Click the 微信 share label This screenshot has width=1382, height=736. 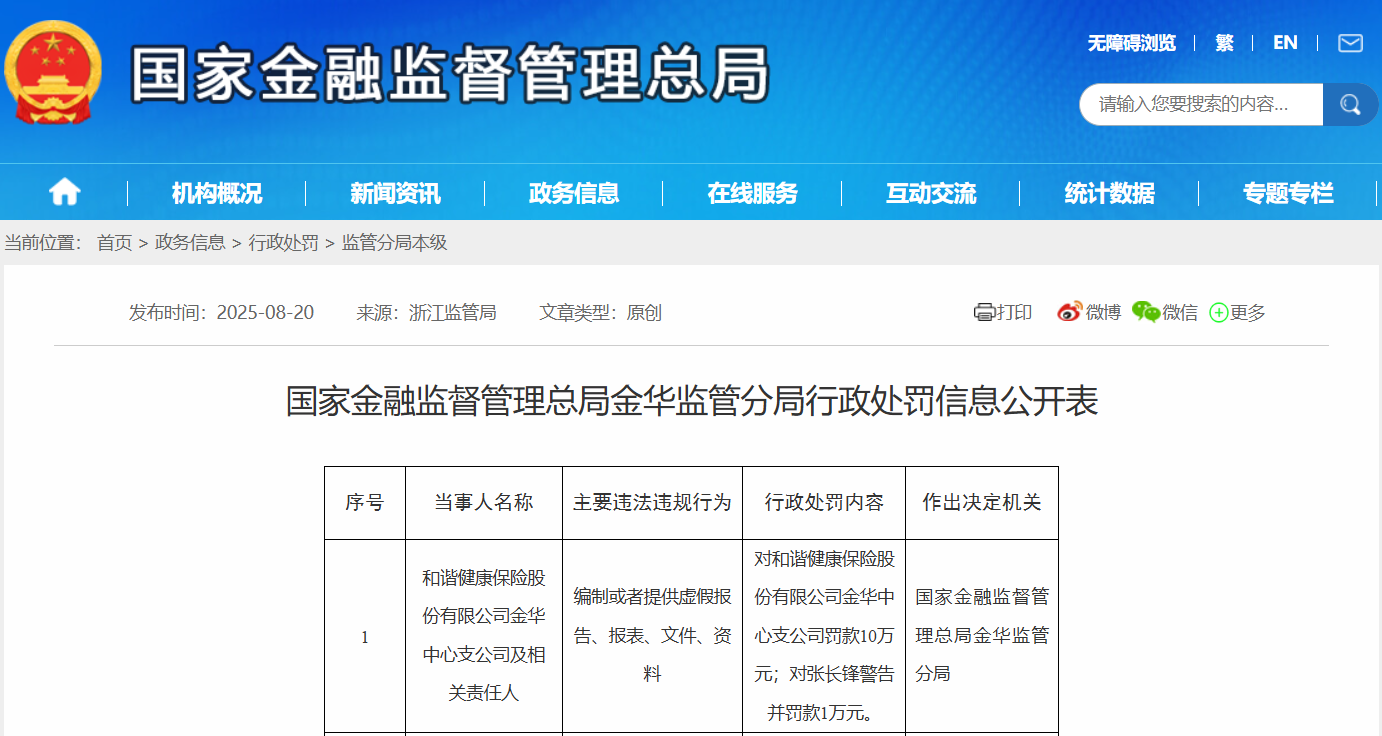(1180, 313)
